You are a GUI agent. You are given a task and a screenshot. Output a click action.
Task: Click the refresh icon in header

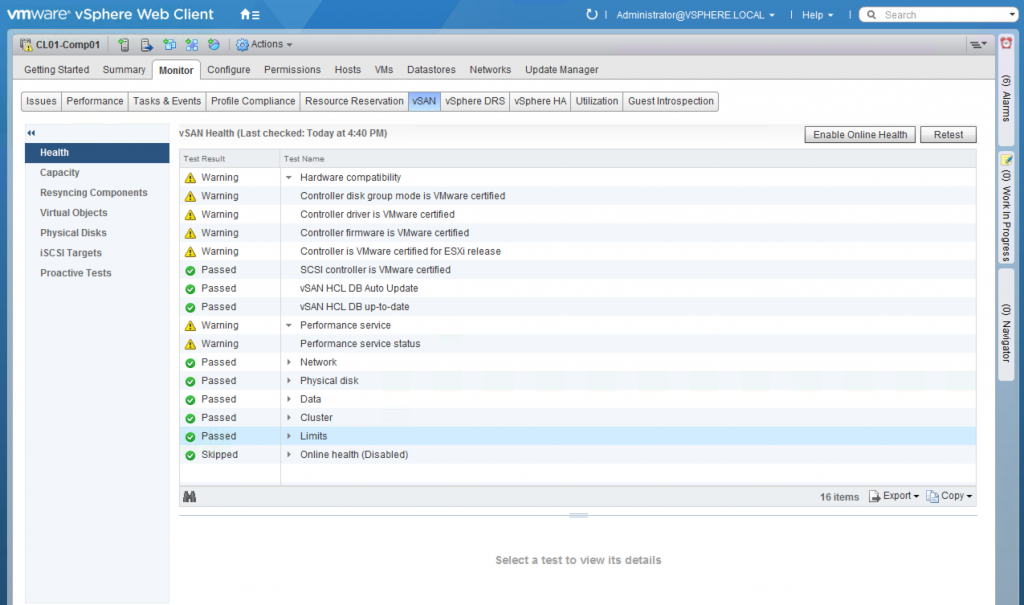pyautogui.click(x=592, y=14)
